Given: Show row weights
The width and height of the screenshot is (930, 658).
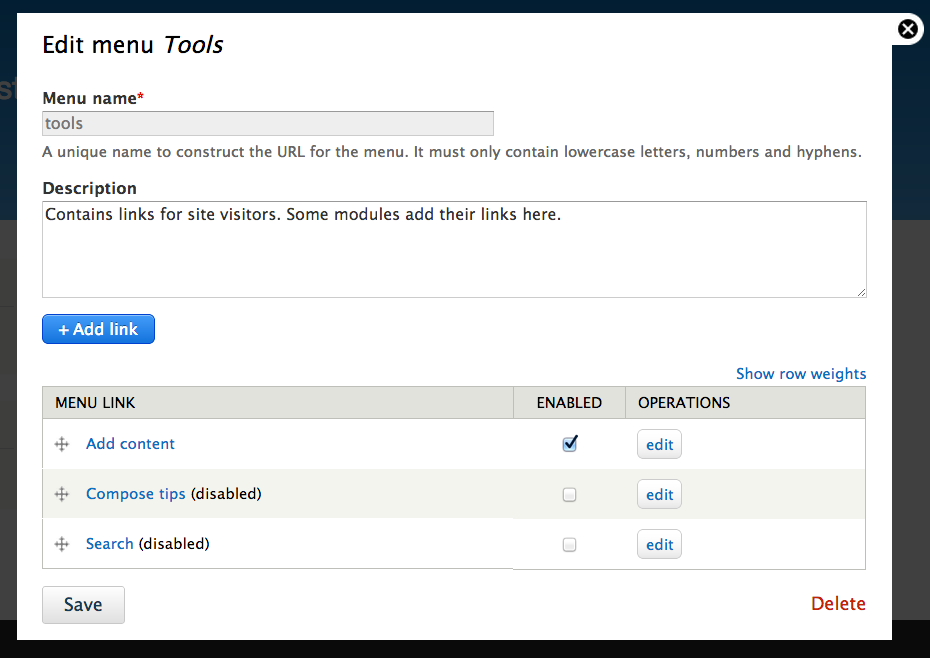Looking at the screenshot, I should [801, 374].
